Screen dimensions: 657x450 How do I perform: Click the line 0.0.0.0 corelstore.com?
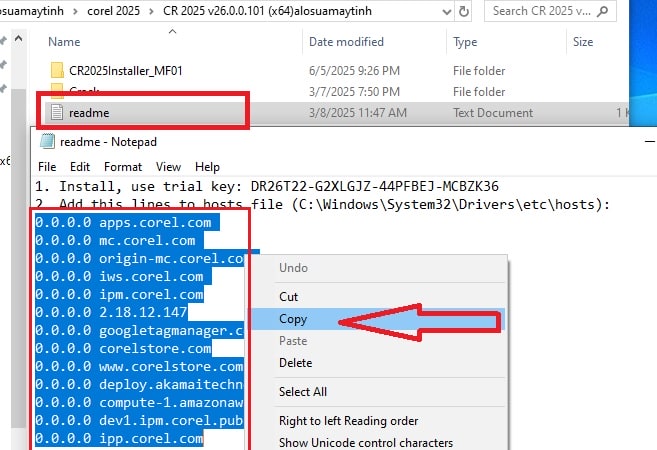coord(123,349)
